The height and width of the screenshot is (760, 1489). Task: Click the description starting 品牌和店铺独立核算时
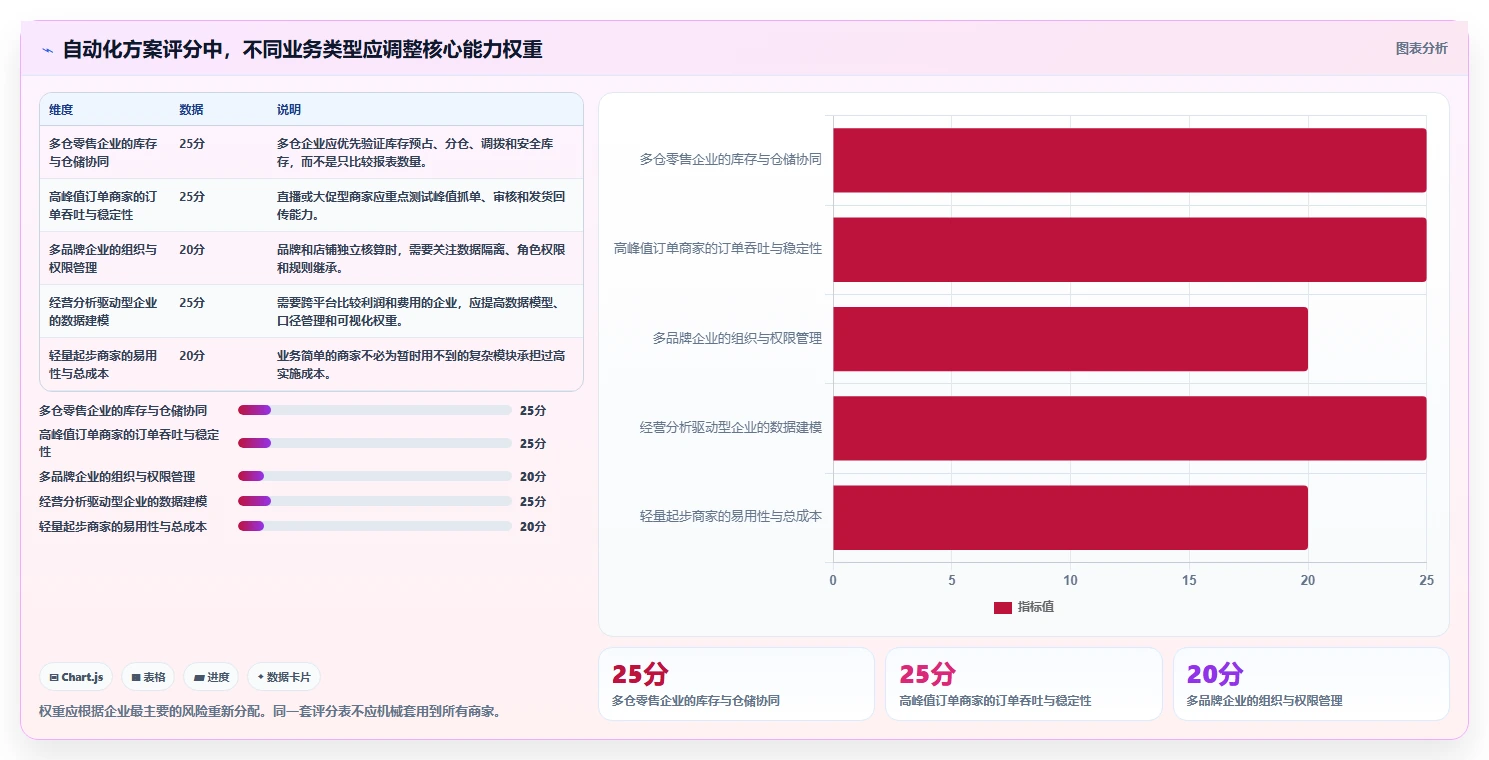pyautogui.click(x=422, y=258)
